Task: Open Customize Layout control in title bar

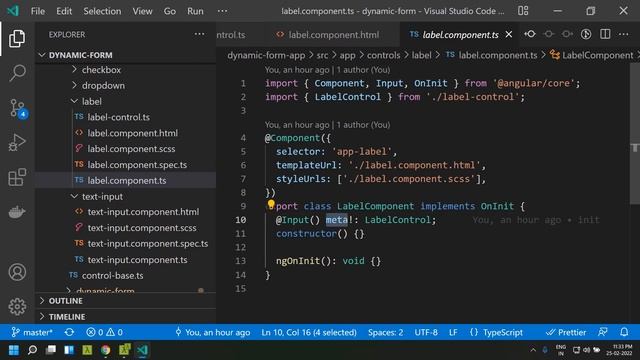Action: coord(523,11)
